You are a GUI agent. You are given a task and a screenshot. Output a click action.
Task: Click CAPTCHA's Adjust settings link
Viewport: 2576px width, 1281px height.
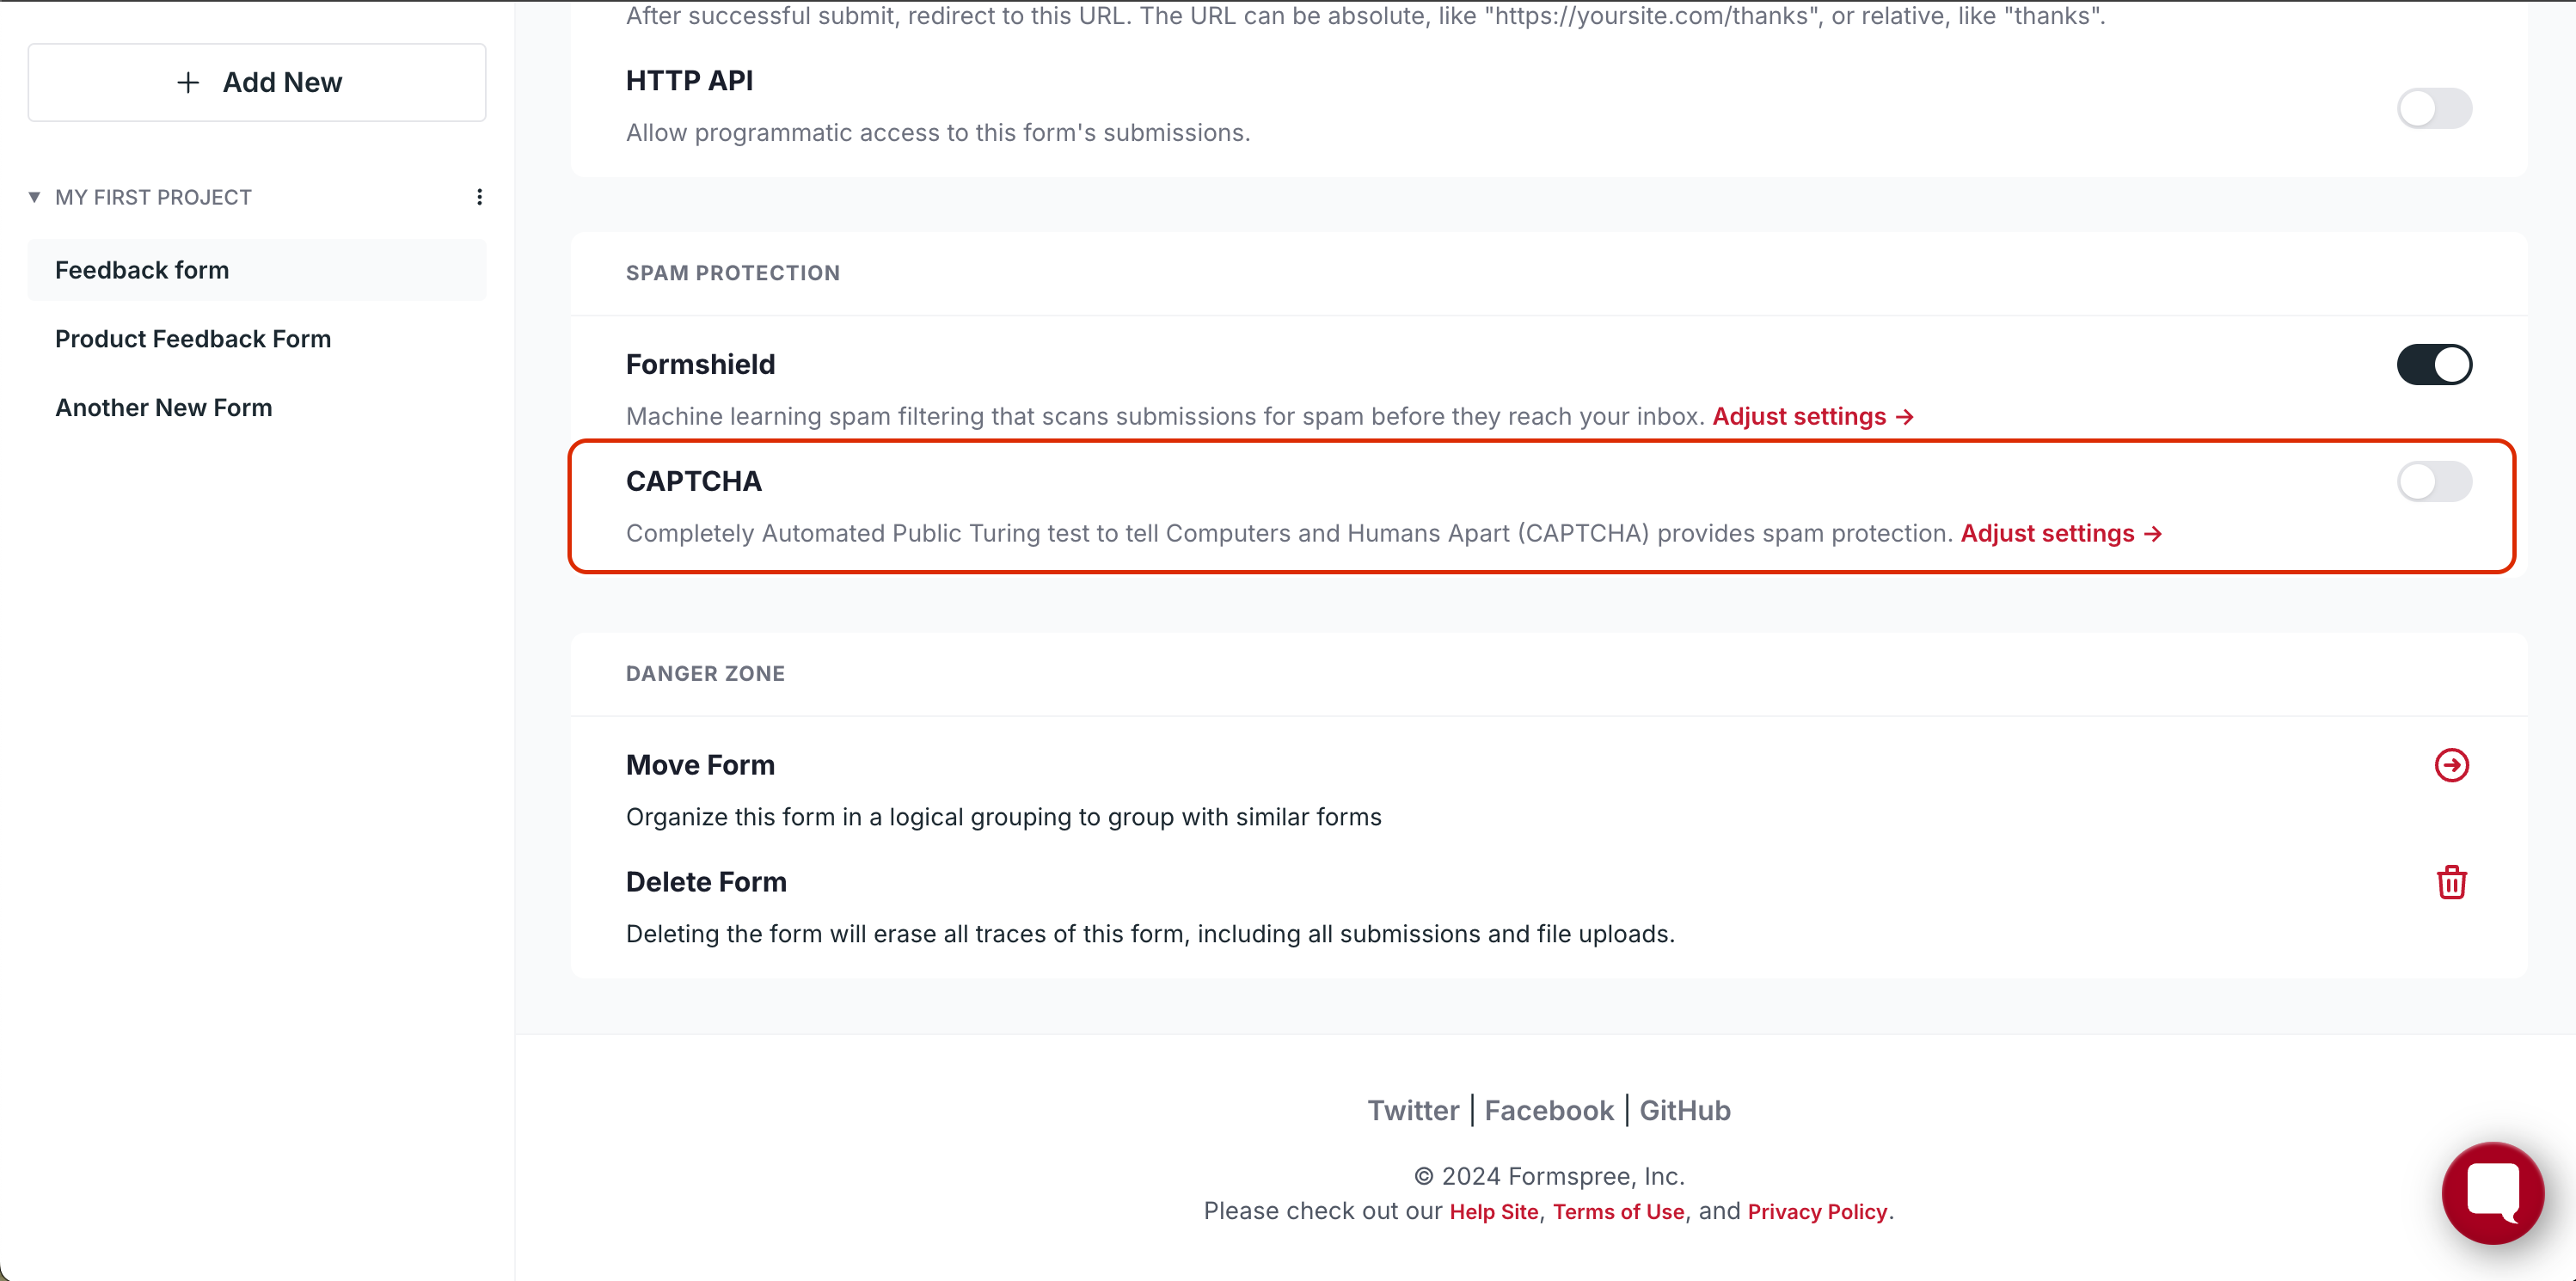coord(2060,534)
